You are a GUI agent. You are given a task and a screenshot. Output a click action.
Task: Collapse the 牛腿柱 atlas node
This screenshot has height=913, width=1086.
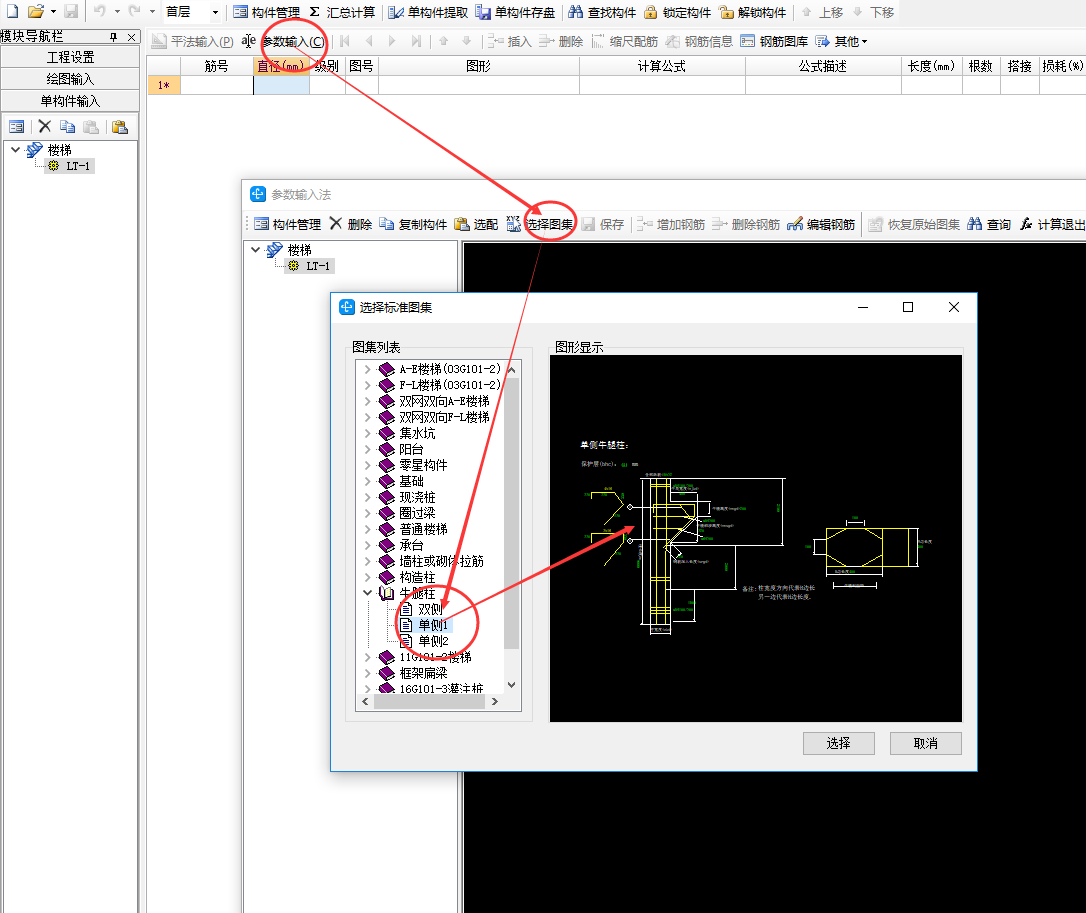(368, 593)
